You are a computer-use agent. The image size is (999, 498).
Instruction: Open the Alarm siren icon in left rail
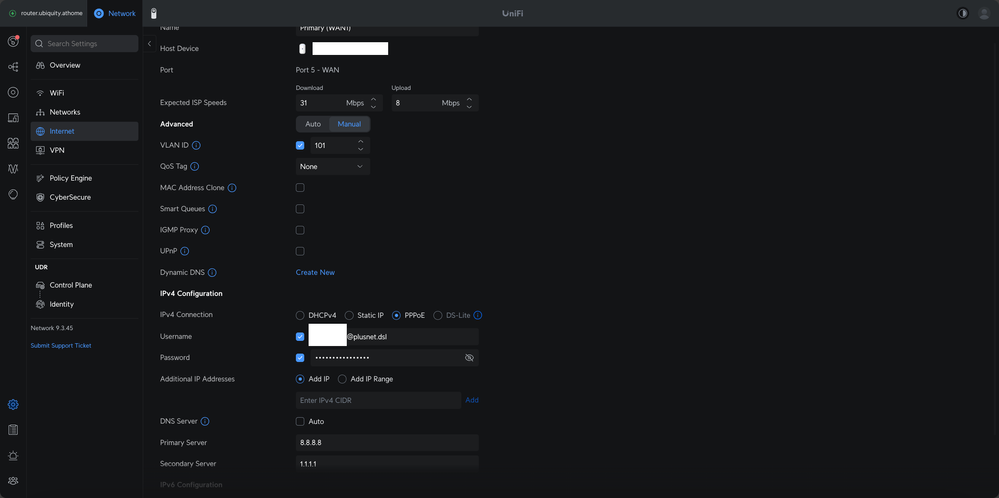tap(13, 455)
